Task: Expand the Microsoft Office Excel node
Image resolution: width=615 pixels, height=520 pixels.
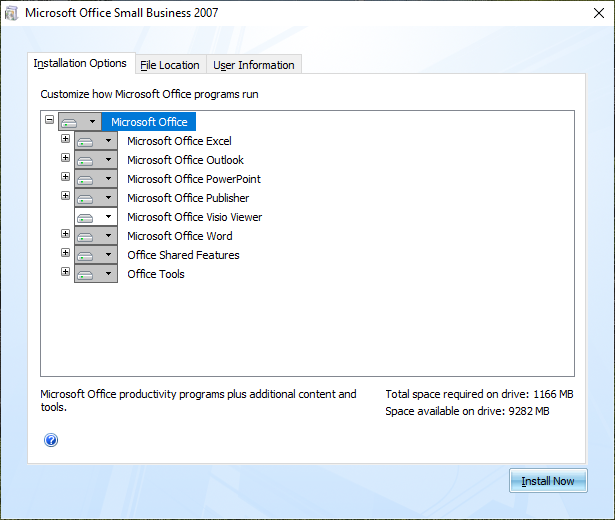Action: [x=66, y=138]
